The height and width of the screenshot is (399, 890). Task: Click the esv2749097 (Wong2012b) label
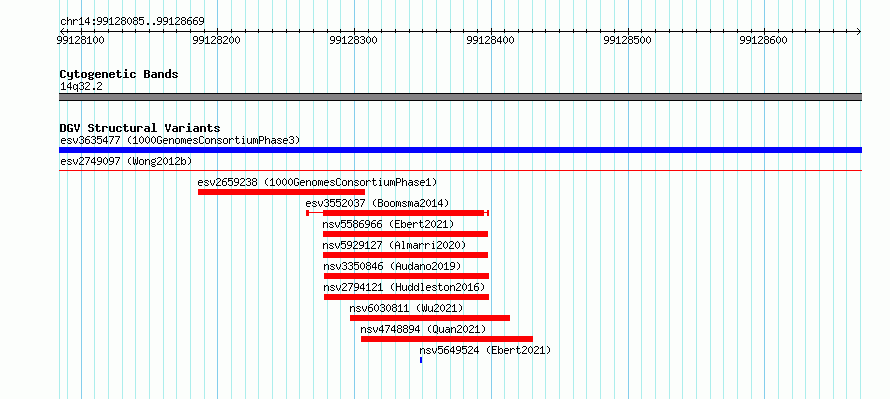pyautogui.click(x=126, y=161)
